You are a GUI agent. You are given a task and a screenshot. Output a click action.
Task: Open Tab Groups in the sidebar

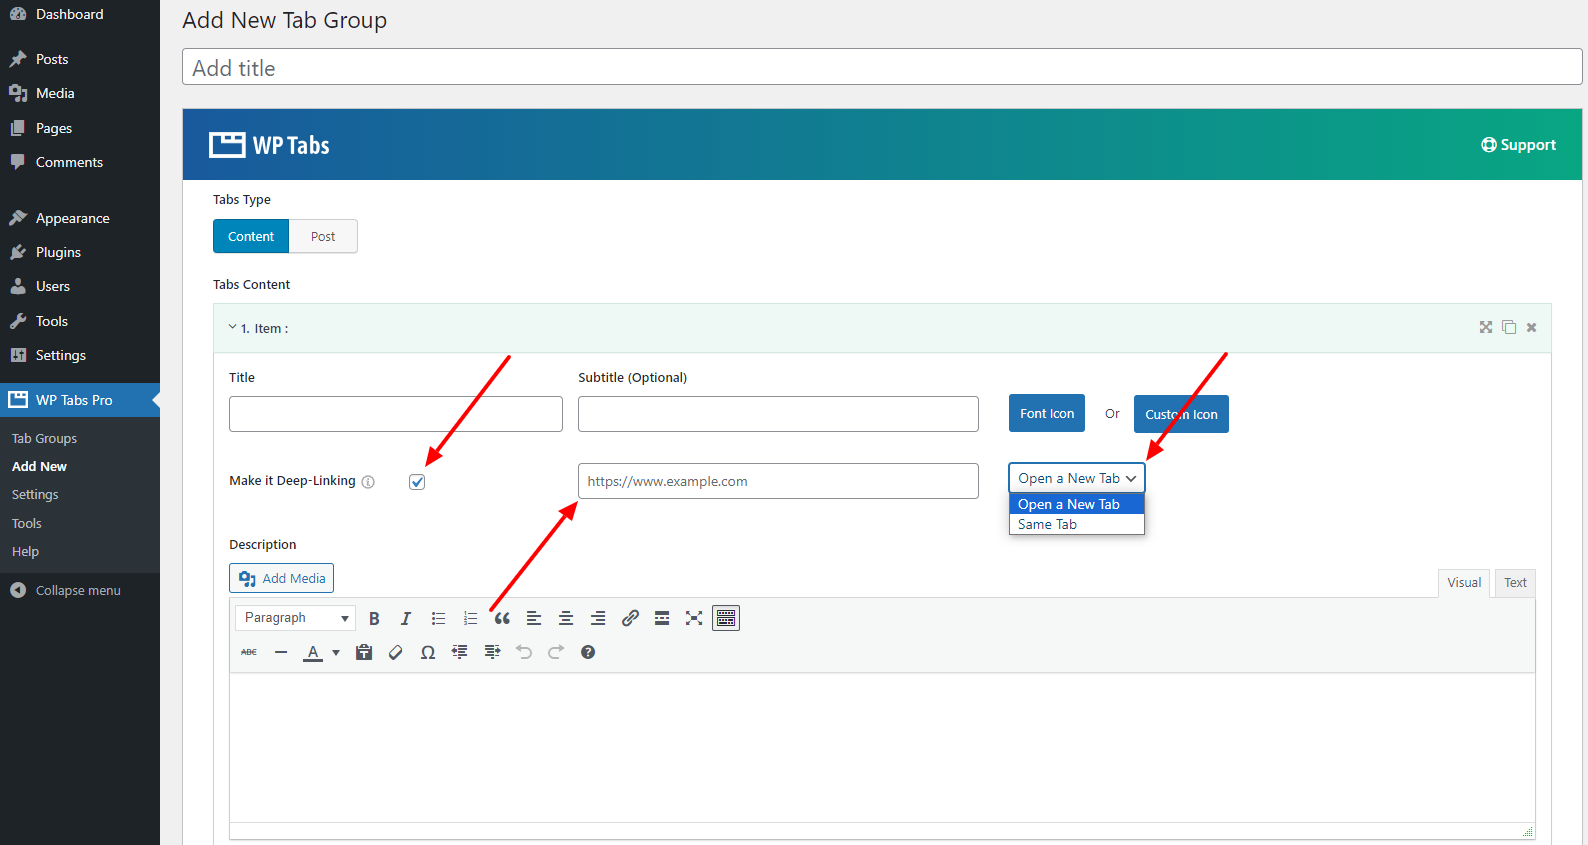(x=44, y=438)
